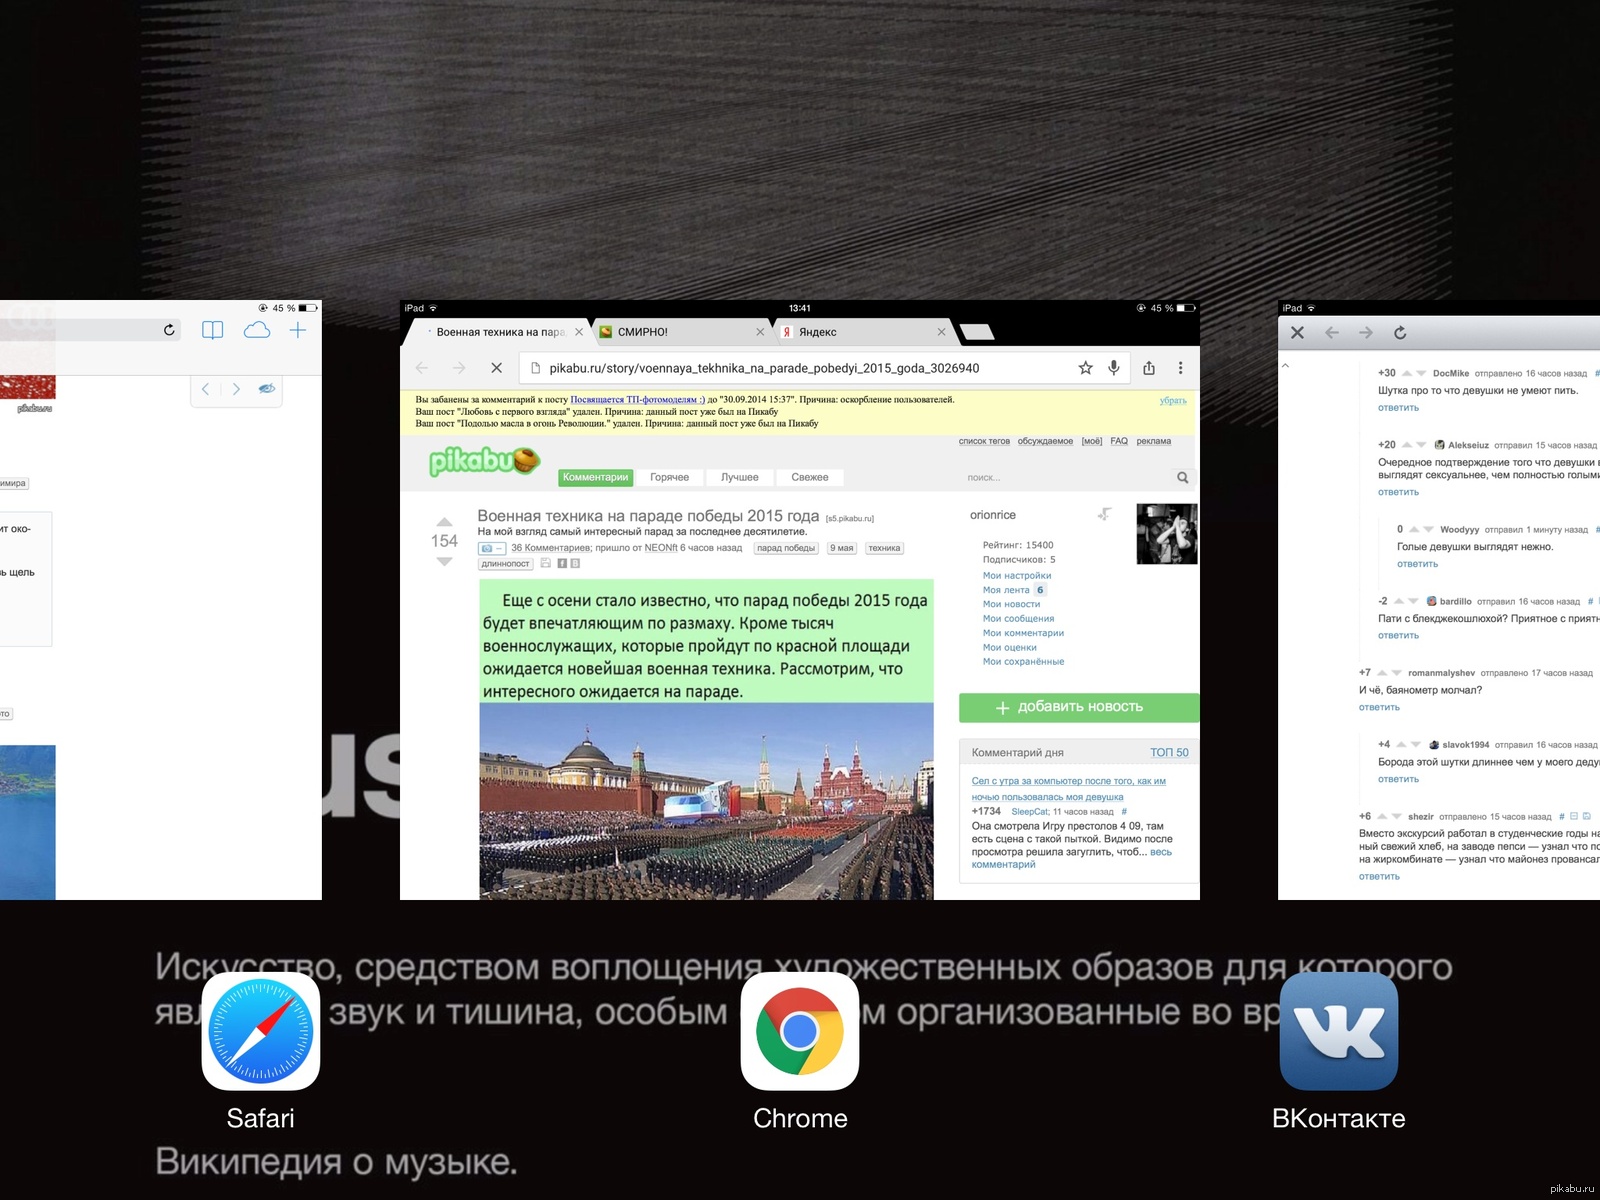Click the добавить новость button

tap(1078, 707)
